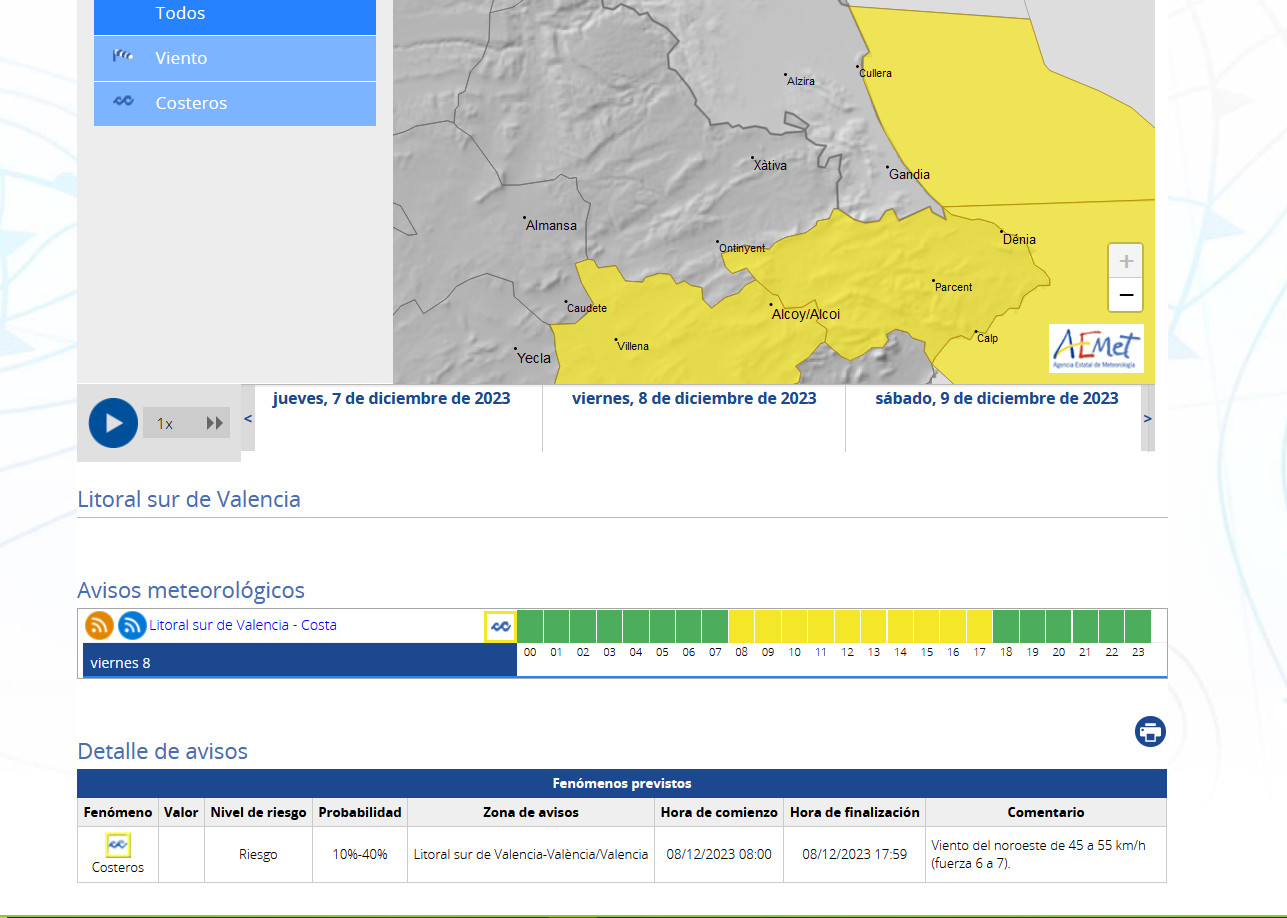This screenshot has height=918, width=1287.
Task: Click the 1x playback speed control
Action: (165, 424)
